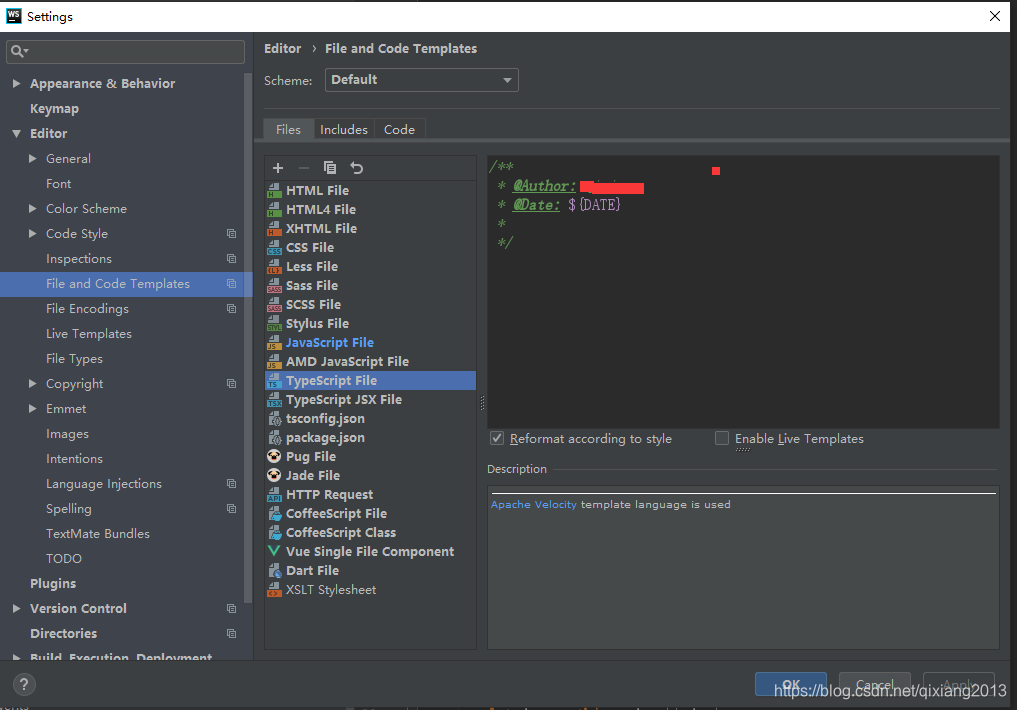Open the TODO settings page

click(x=64, y=558)
